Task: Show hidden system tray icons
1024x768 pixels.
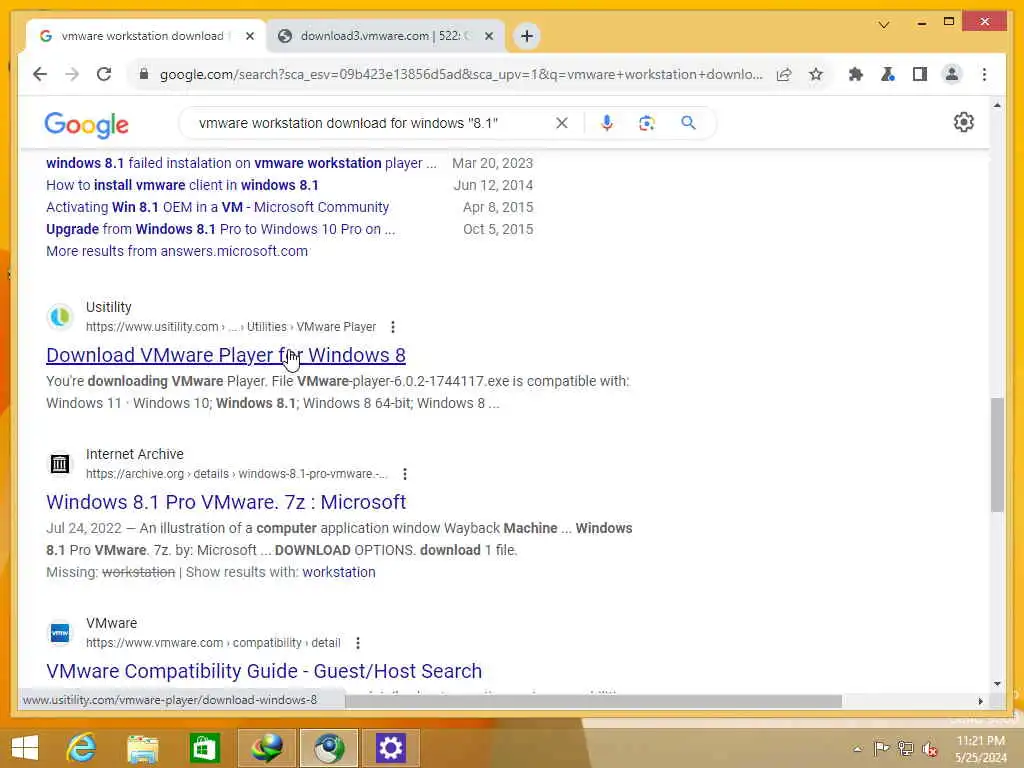Action: point(857,749)
